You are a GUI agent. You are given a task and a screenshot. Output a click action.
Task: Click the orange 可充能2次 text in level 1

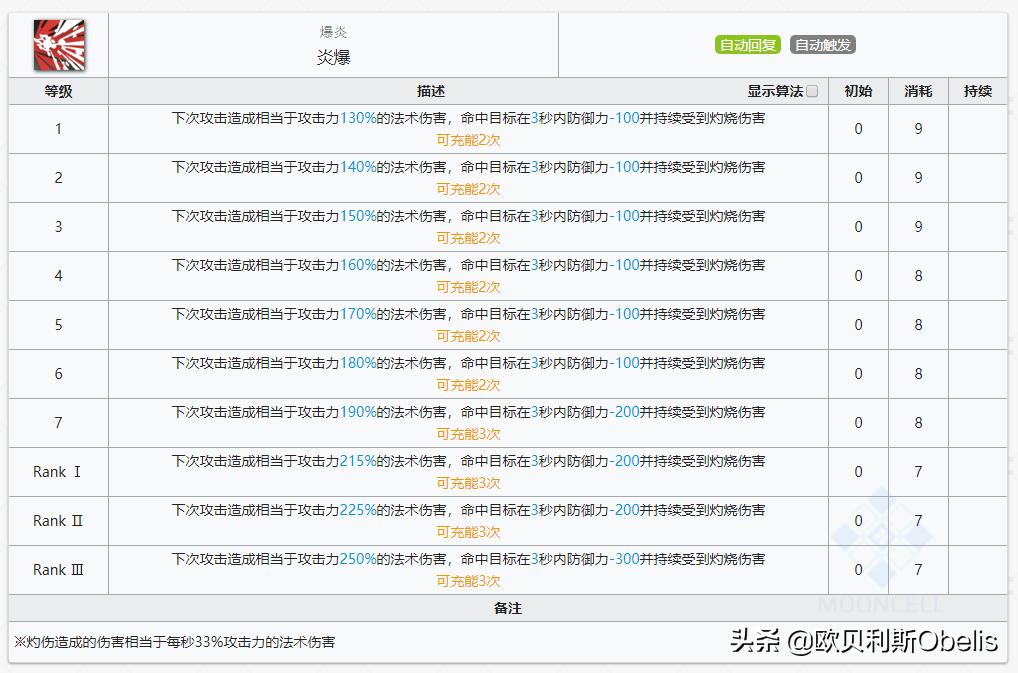point(469,140)
